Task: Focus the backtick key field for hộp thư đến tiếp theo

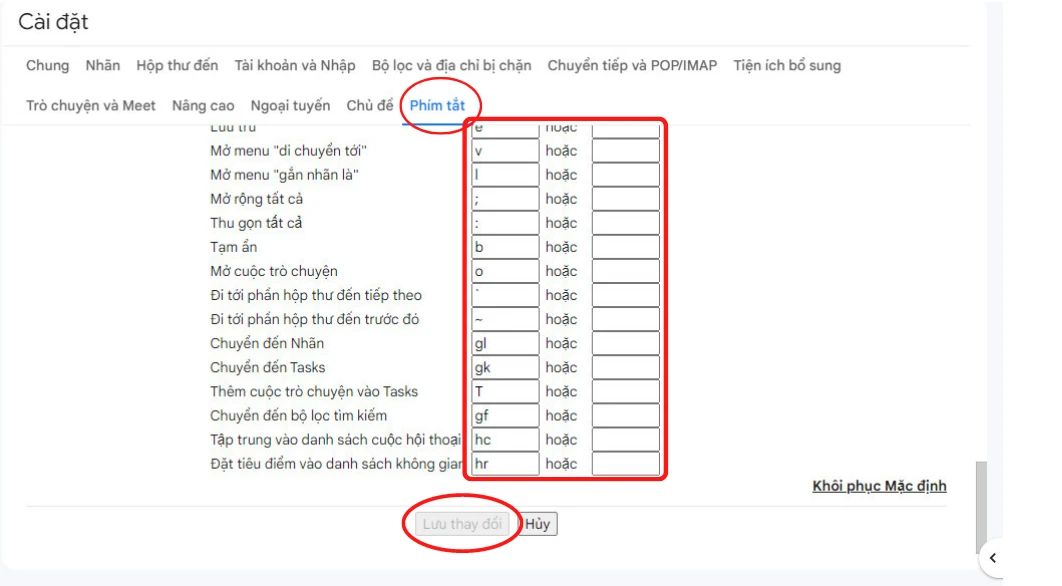Action: [x=505, y=295]
